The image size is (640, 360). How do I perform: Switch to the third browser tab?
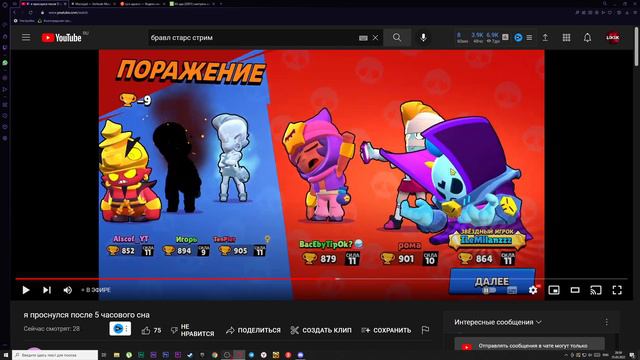142,4
